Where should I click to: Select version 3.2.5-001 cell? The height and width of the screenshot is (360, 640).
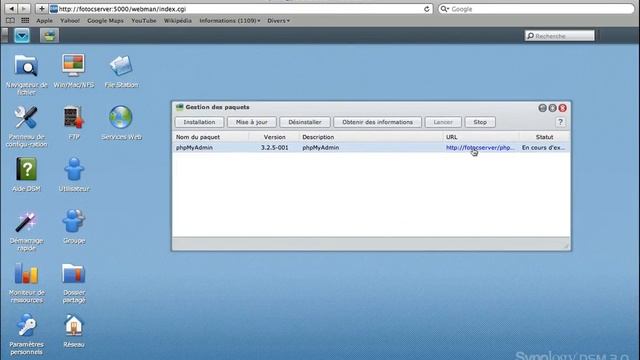(274, 148)
